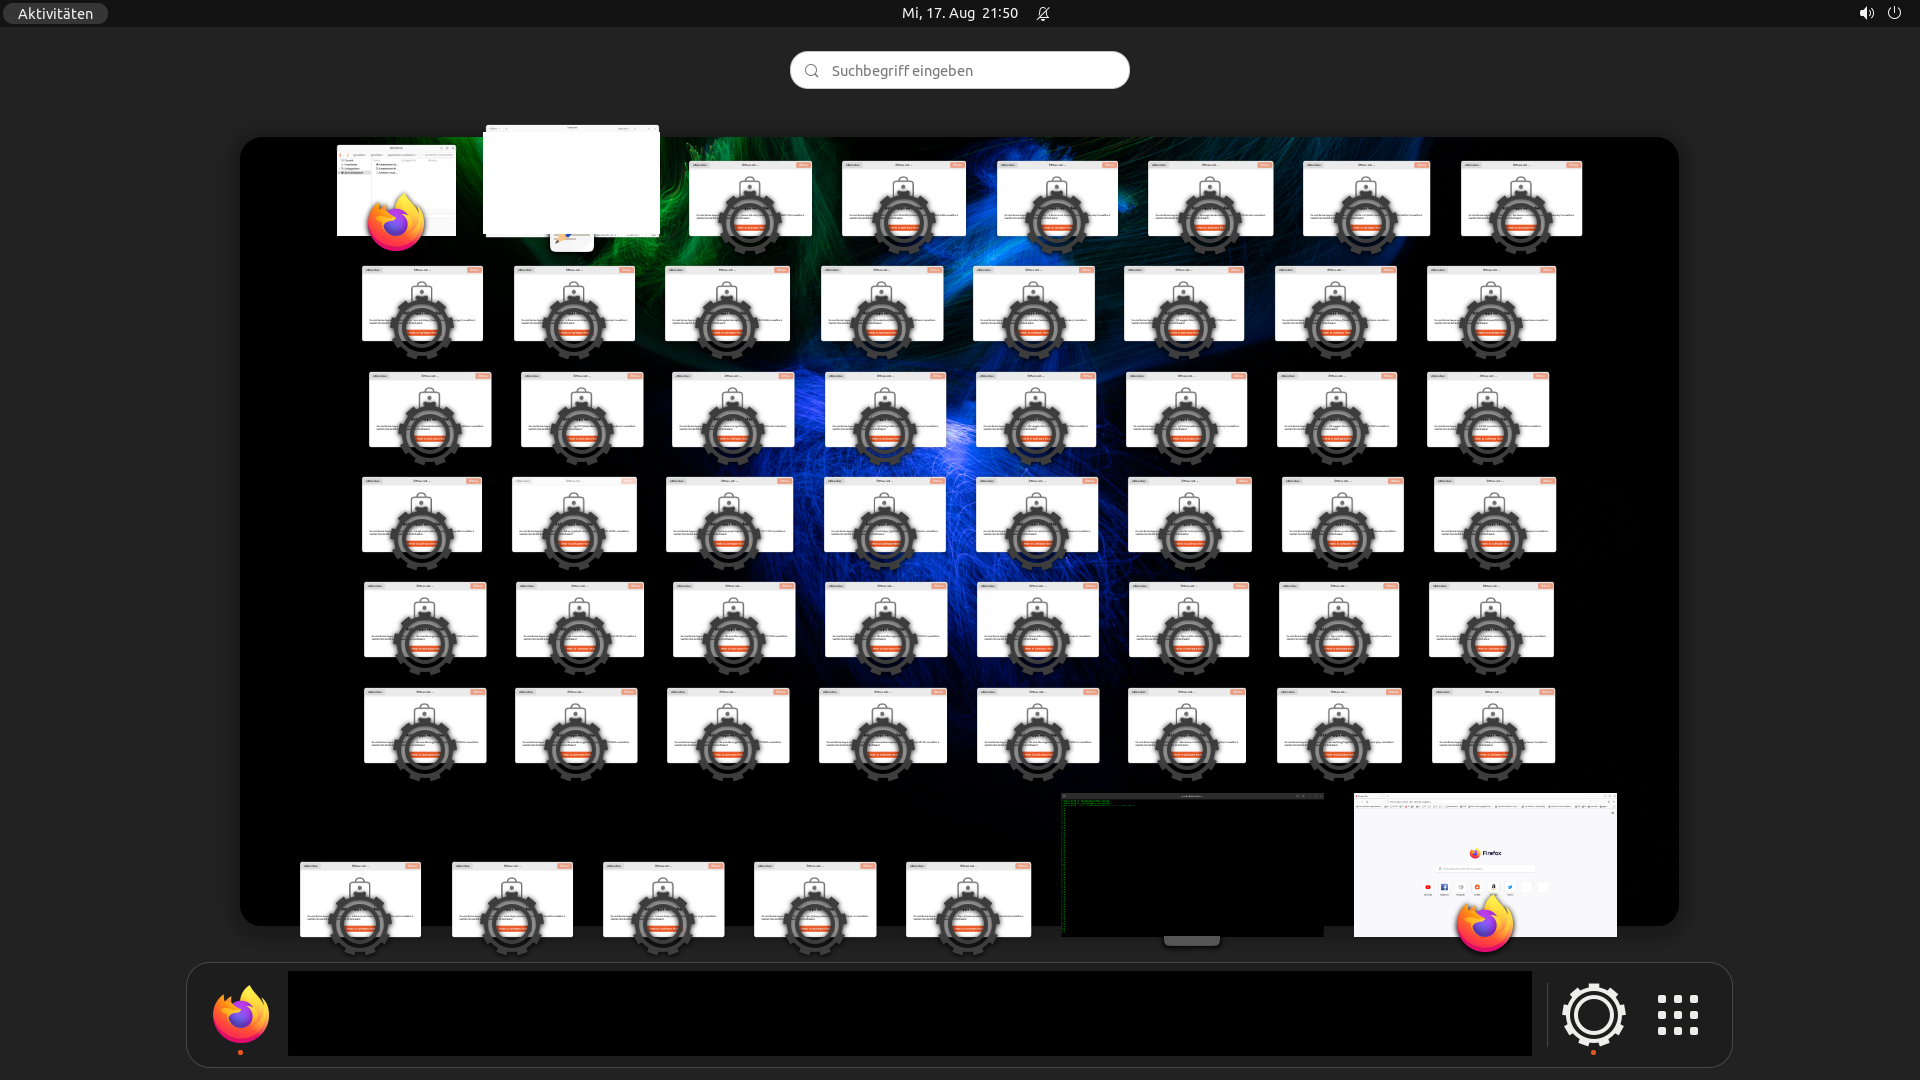Click the Firefox icon in the dash
The height and width of the screenshot is (1080, 1920).
(x=241, y=1015)
